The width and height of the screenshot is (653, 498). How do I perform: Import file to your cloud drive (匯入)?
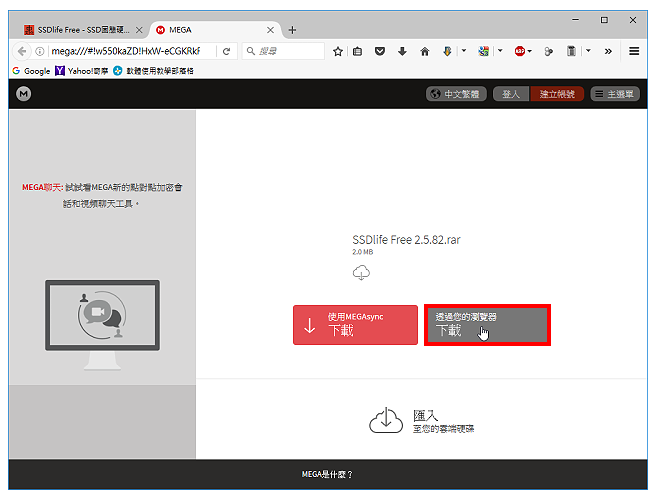coord(421,421)
